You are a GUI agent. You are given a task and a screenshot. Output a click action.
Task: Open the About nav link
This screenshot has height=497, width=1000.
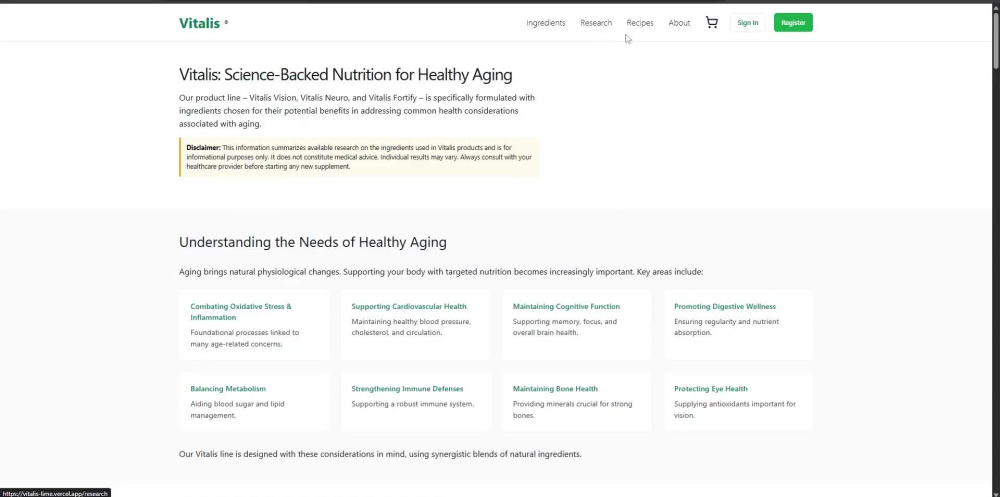tap(679, 23)
